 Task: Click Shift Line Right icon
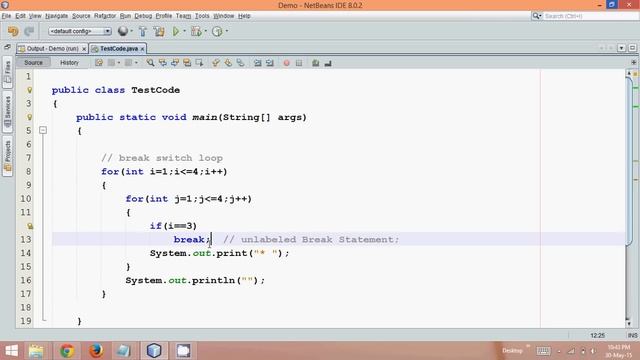[x=270, y=63]
